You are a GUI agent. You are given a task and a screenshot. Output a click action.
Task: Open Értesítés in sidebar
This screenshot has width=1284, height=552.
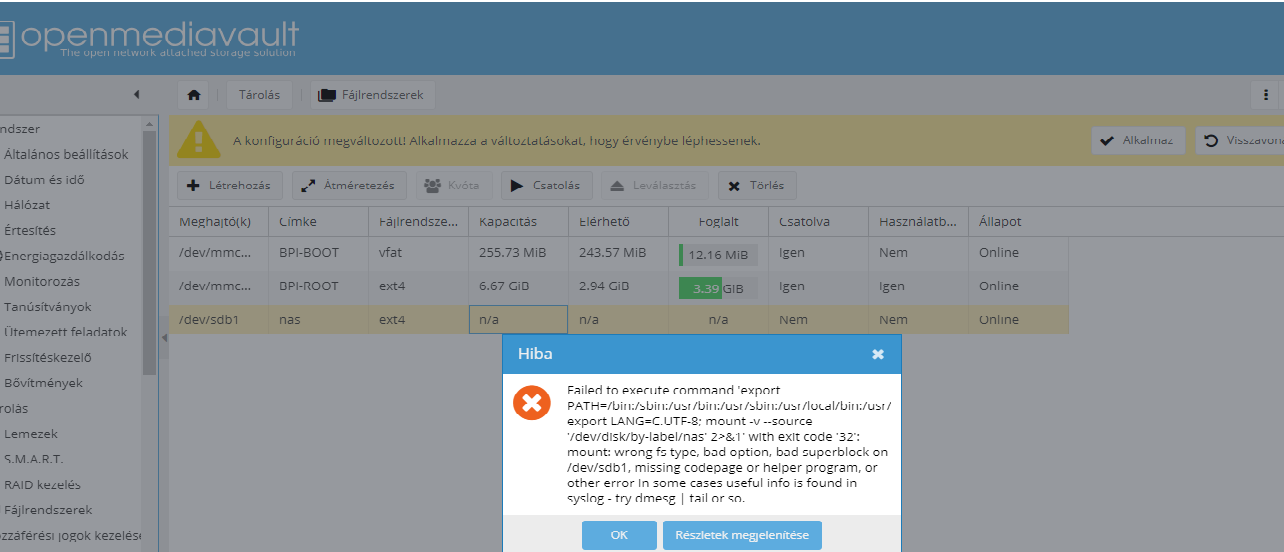coord(30,230)
